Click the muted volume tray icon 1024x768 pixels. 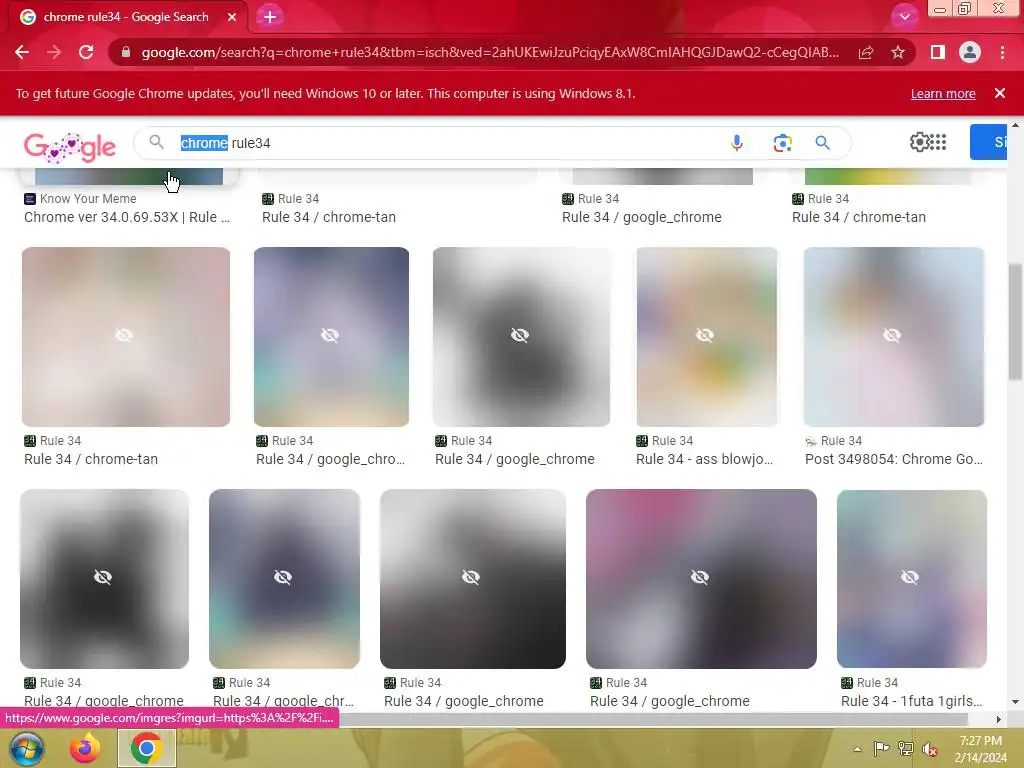tap(930, 749)
